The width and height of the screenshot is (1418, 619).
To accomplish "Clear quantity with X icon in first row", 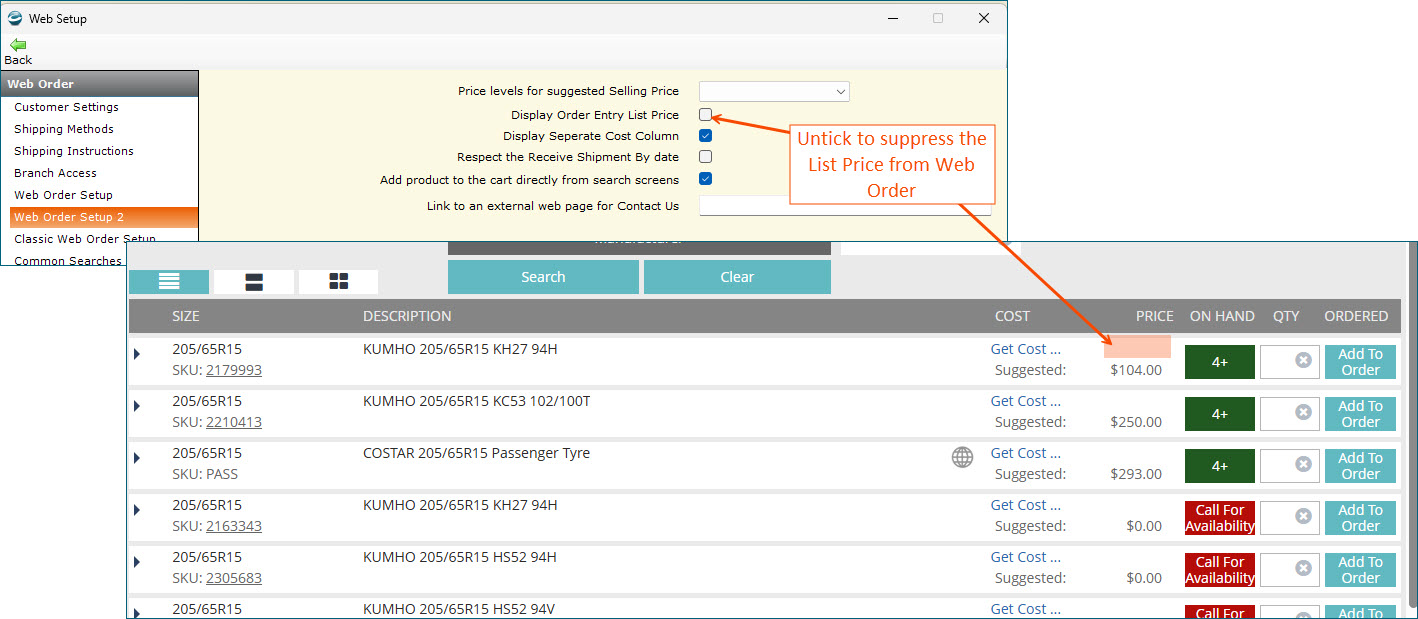I will point(1303,360).
